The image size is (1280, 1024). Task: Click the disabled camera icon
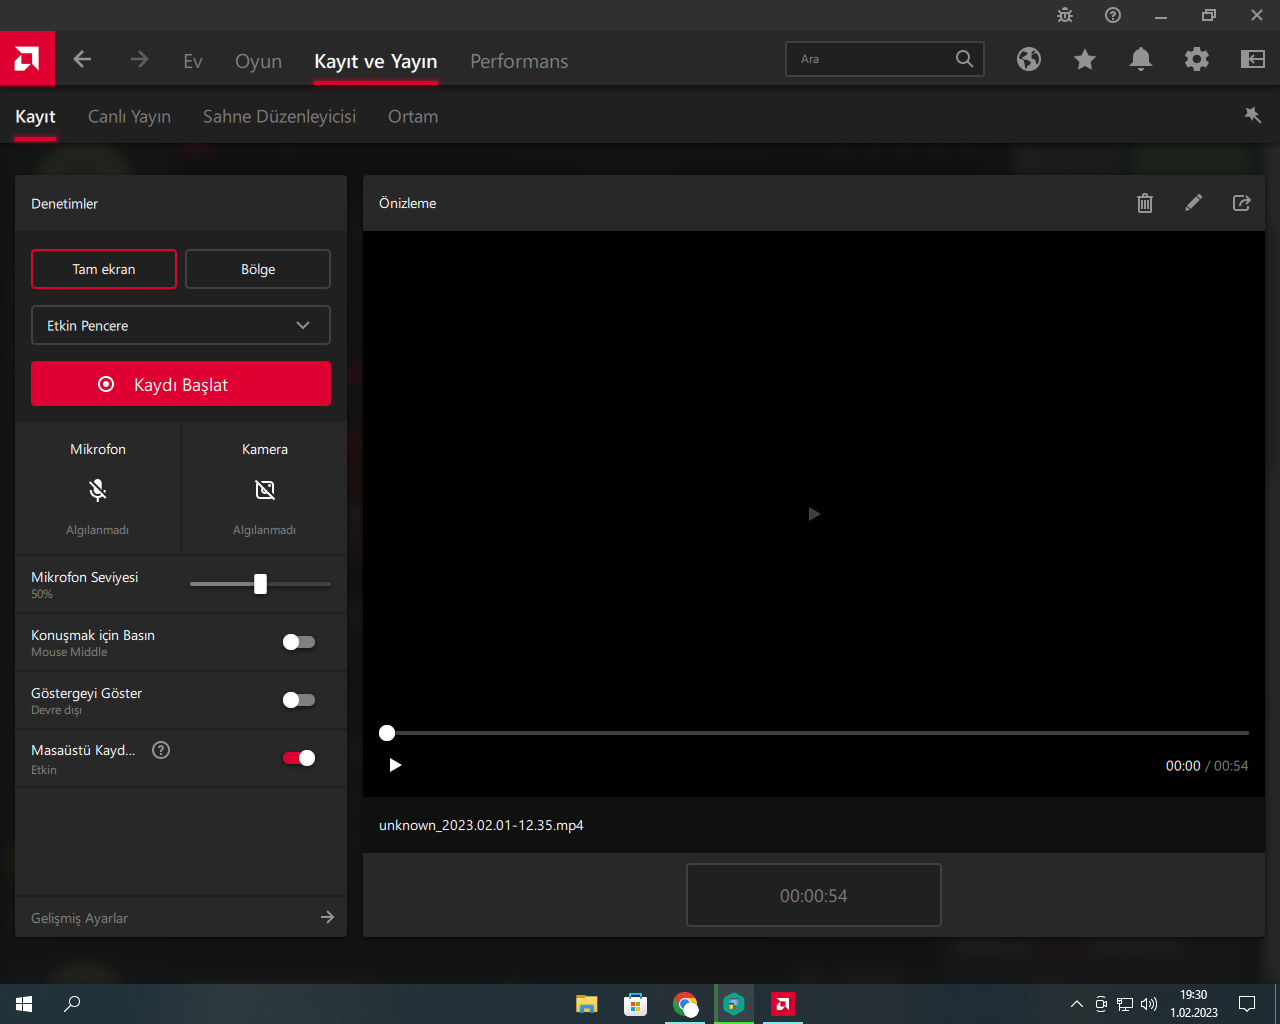pyautogui.click(x=265, y=490)
